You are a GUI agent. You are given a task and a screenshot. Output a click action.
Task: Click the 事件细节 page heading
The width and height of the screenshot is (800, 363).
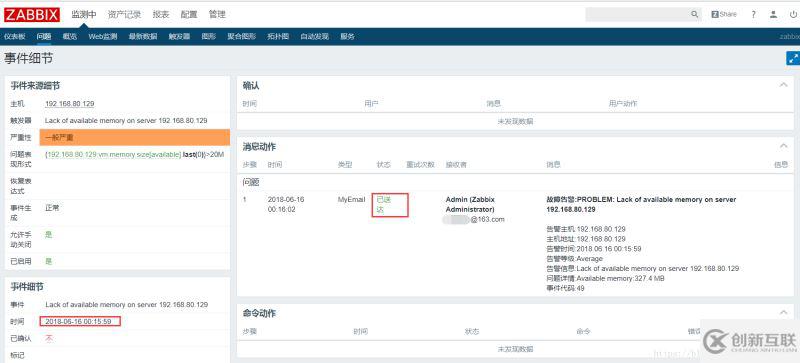pyautogui.click(x=28, y=59)
